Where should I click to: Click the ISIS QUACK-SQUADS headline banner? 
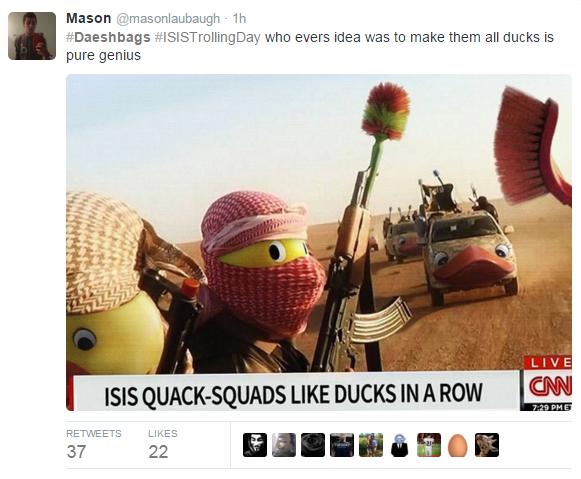(293, 393)
